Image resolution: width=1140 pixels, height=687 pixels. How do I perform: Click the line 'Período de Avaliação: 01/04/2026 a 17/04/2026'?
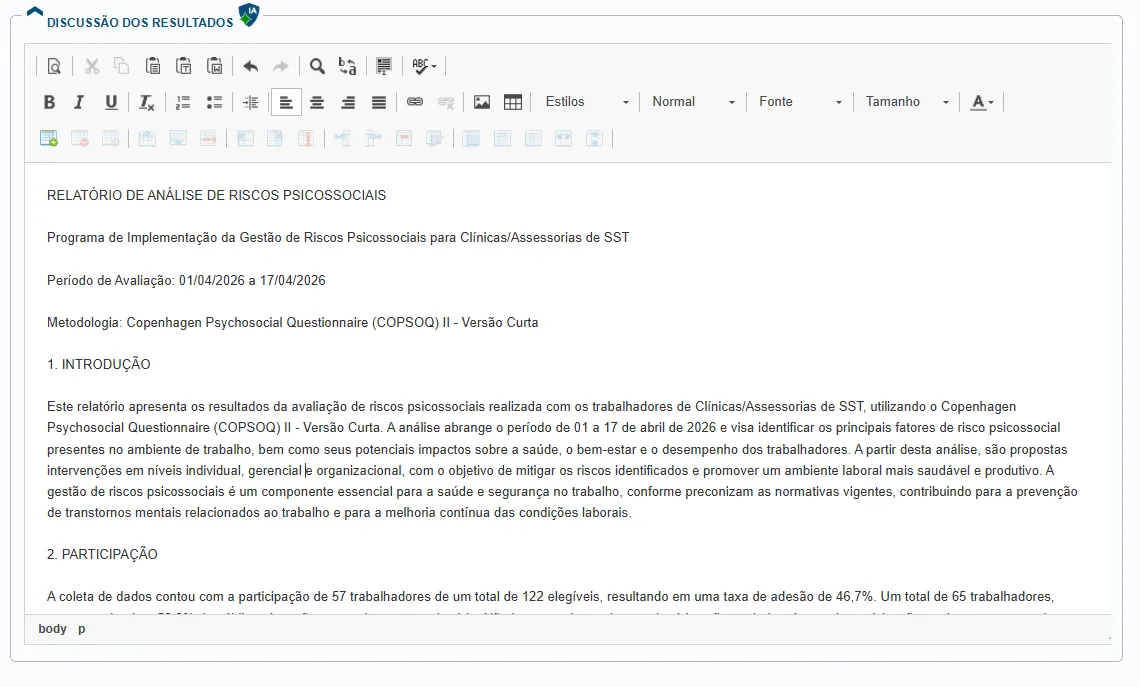point(186,281)
